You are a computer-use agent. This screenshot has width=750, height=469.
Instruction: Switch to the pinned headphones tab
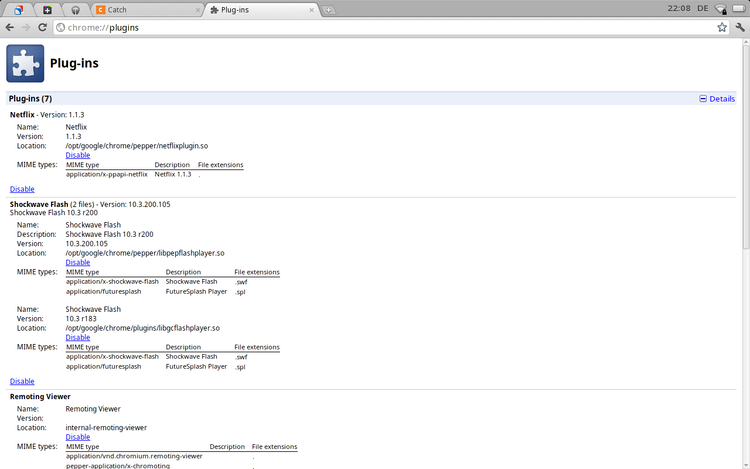75,10
